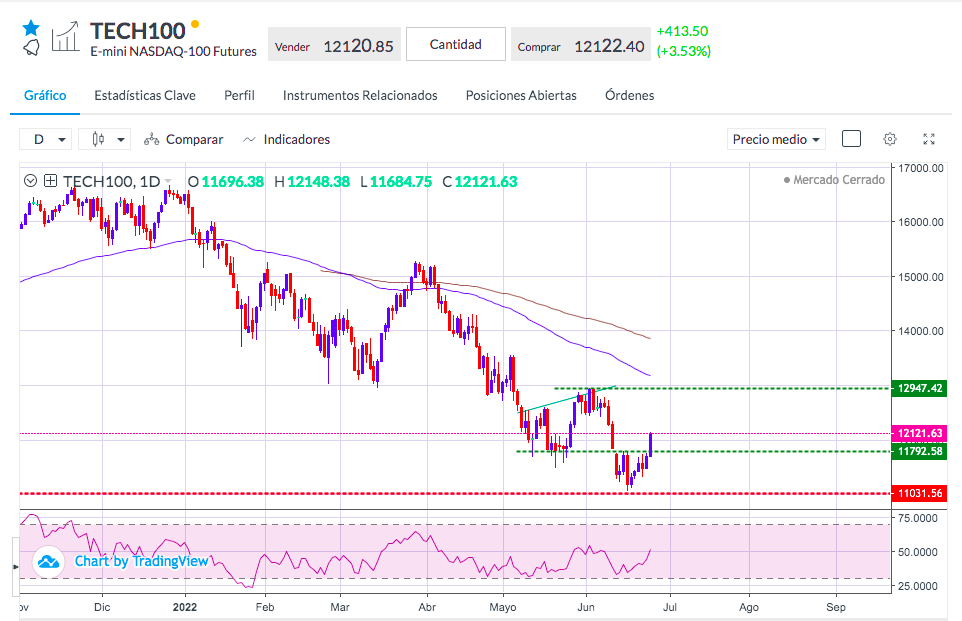This screenshot has width=962, height=621.
Task: Open the Órdenes tab
Action: [x=629, y=95]
